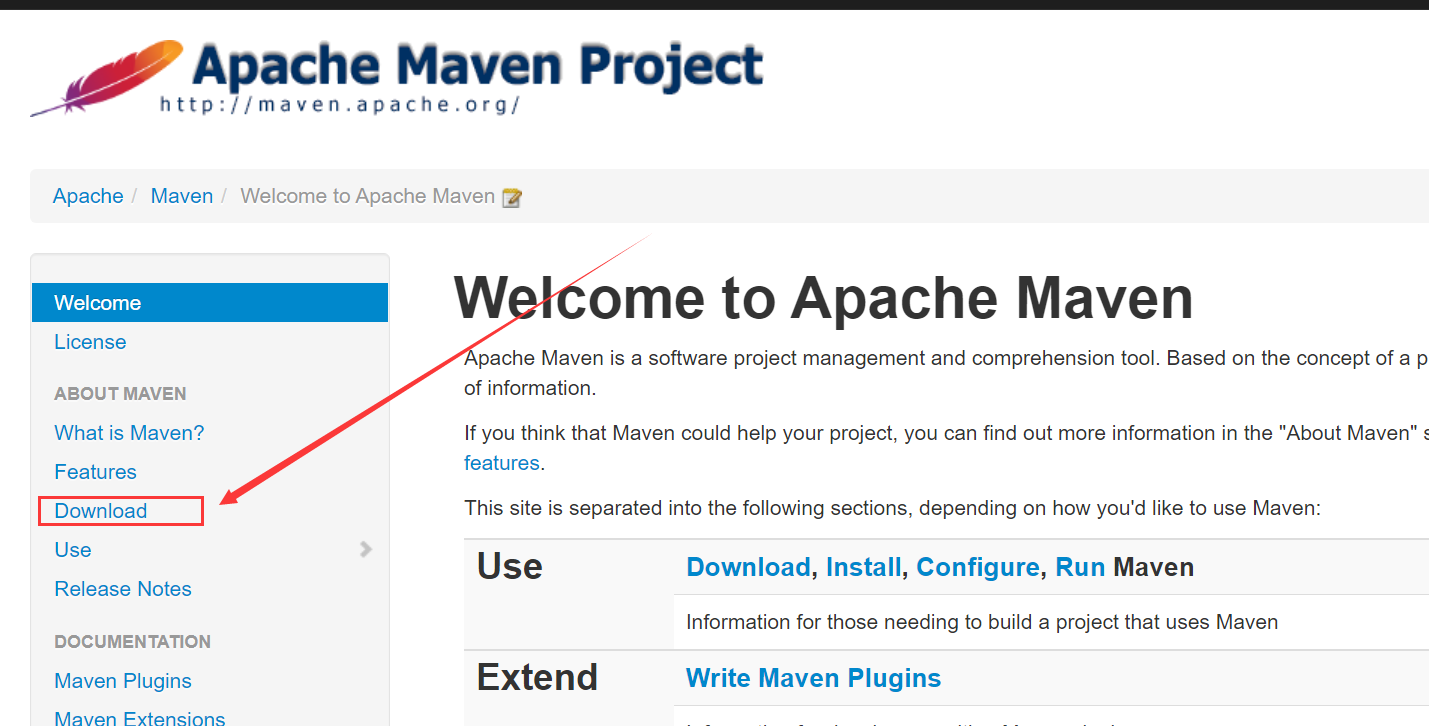This screenshot has height=726, width=1429.
Task: Open the Download sidebar link
Action: coord(101,511)
